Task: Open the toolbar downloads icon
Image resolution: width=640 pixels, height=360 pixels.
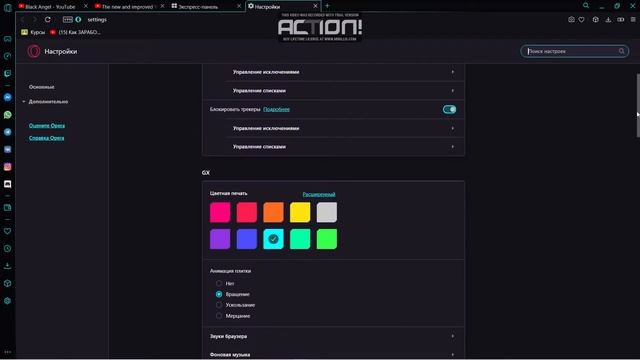Action: pyautogui.click(x=608, y=19)
